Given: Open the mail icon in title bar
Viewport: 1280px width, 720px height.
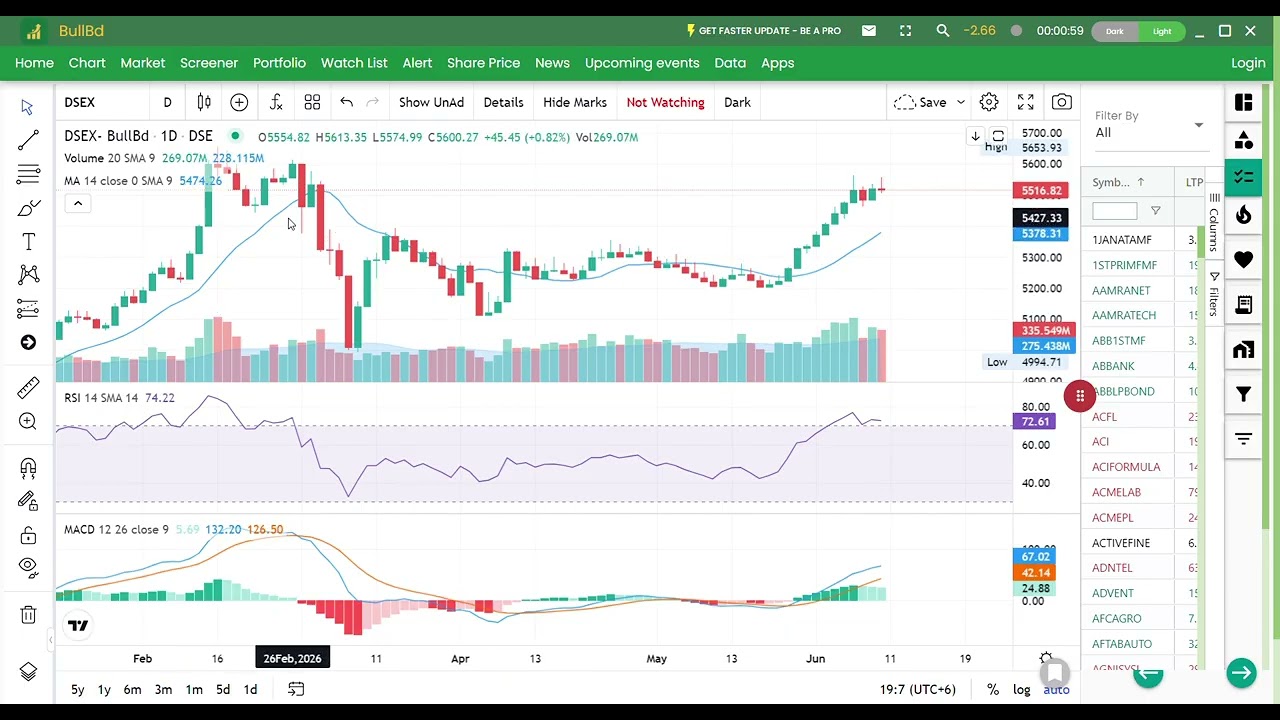Looking at the screenshot, I should coord(869,31).
